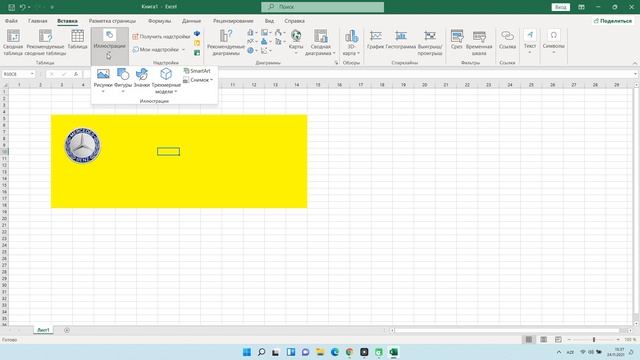Open Трехмерные модели (3D models)
The width and height of the screenshot is (640, 360).
coord(166,80)
